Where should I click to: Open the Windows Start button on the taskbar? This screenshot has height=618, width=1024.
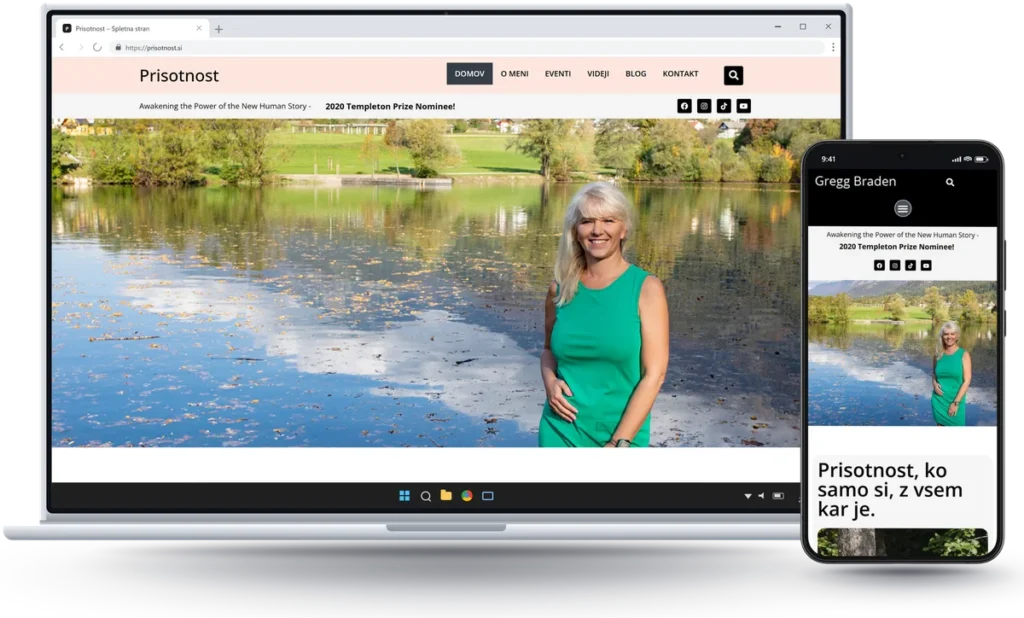[x=404, y=496]
